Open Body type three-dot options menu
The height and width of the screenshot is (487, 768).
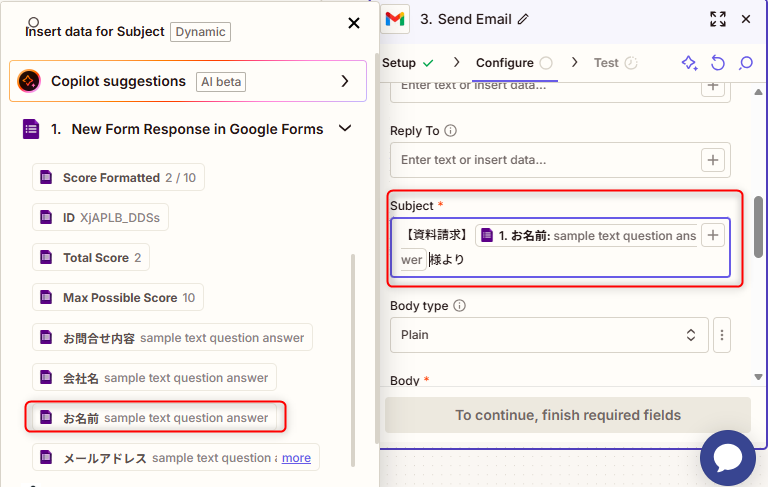click(x=722, y=335)
